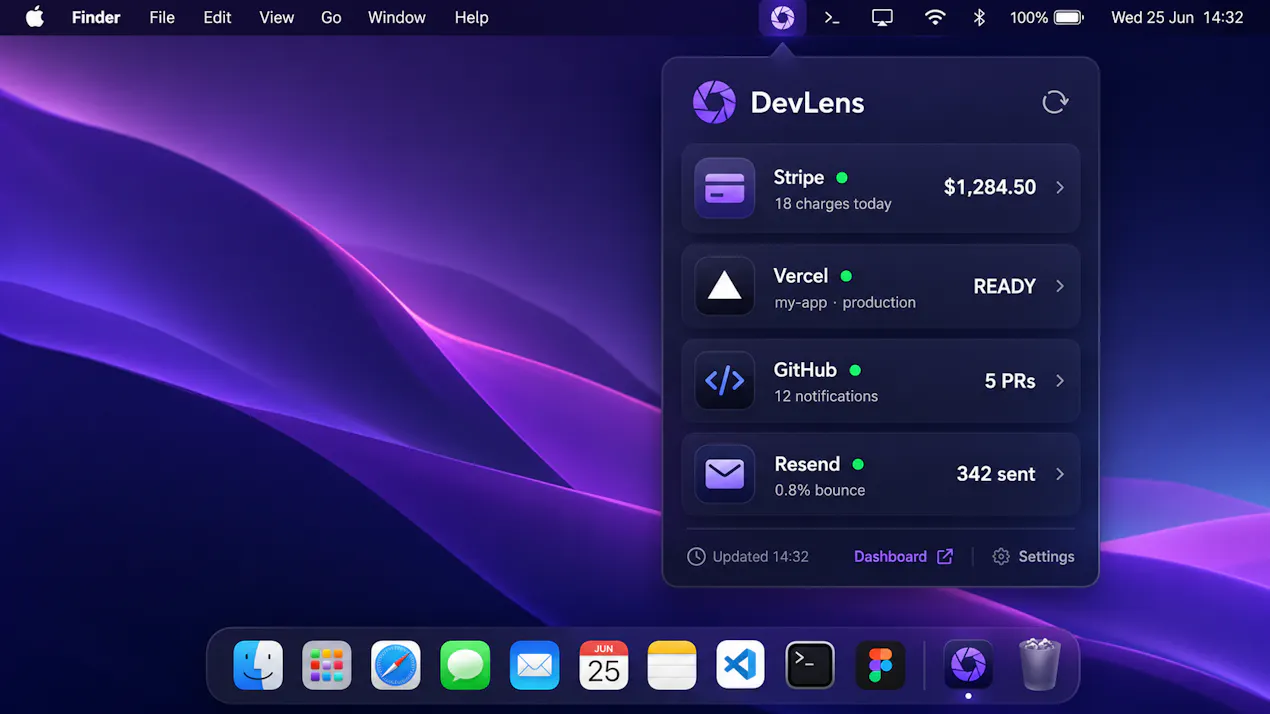Click the green status dot beside Stripe
The height and width of the screenshot is (714, 1270).
842,178
